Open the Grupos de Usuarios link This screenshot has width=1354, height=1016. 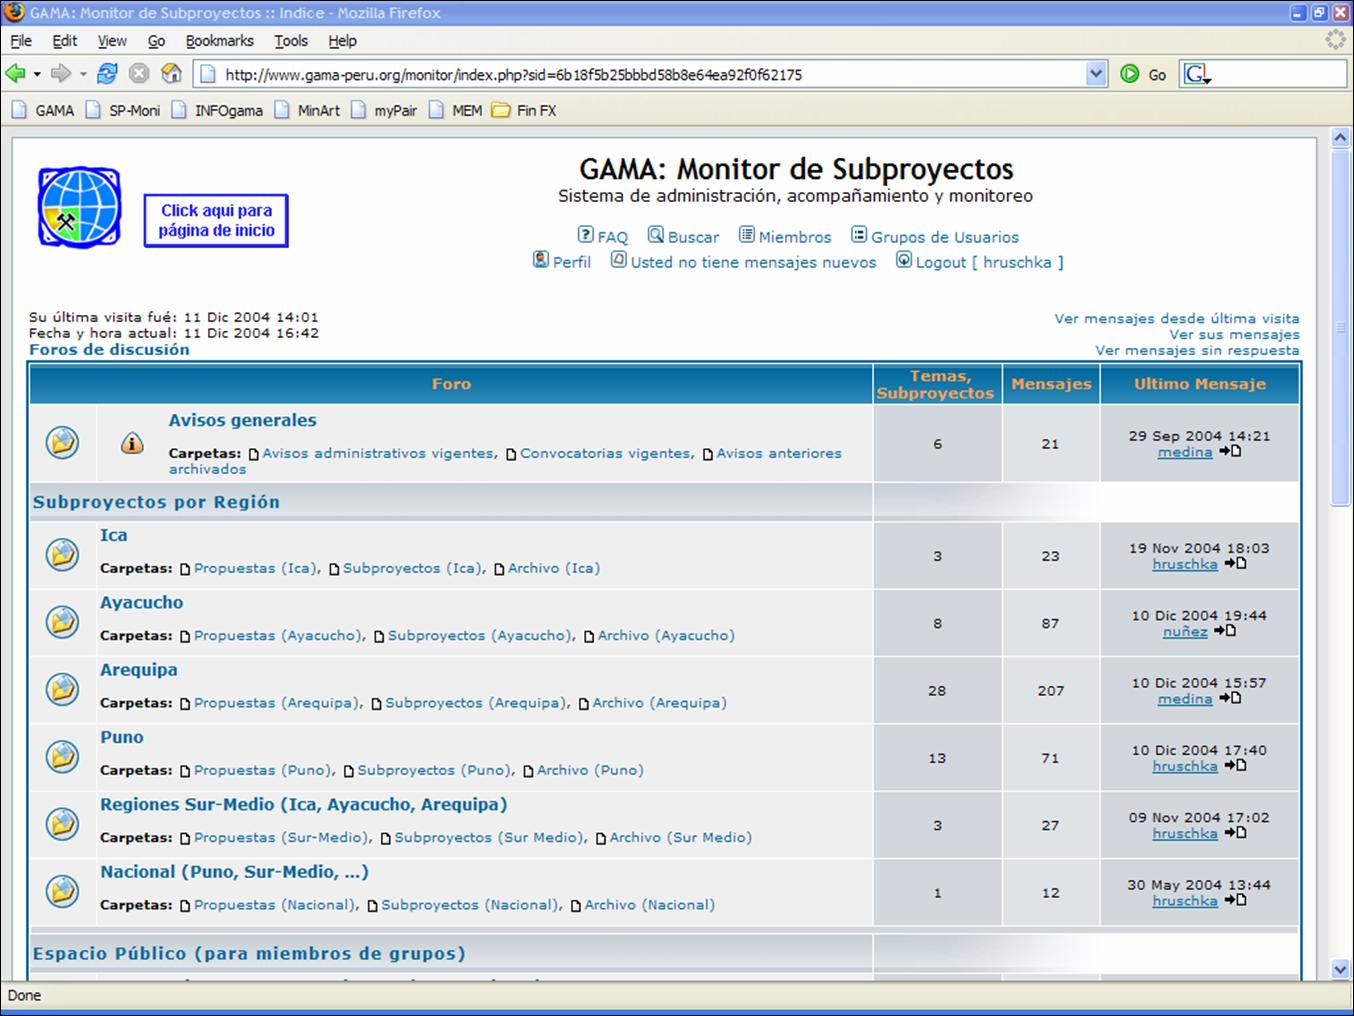click(x=944, y=237)
